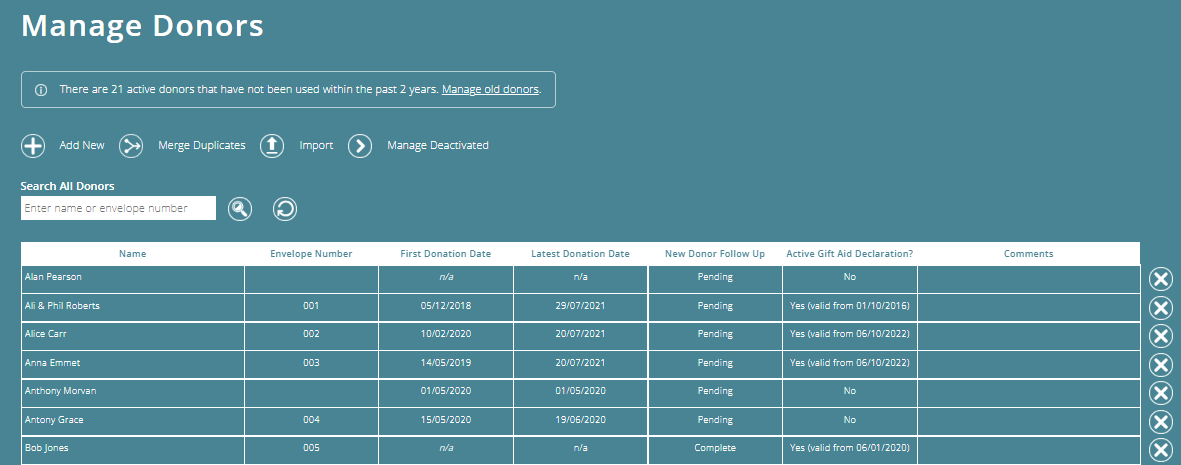Image resolution: width=1181 pixels, height=465 pixels.
Task: Remove Anna Emmet using X icon
Action: click(x=1161, y=365)
